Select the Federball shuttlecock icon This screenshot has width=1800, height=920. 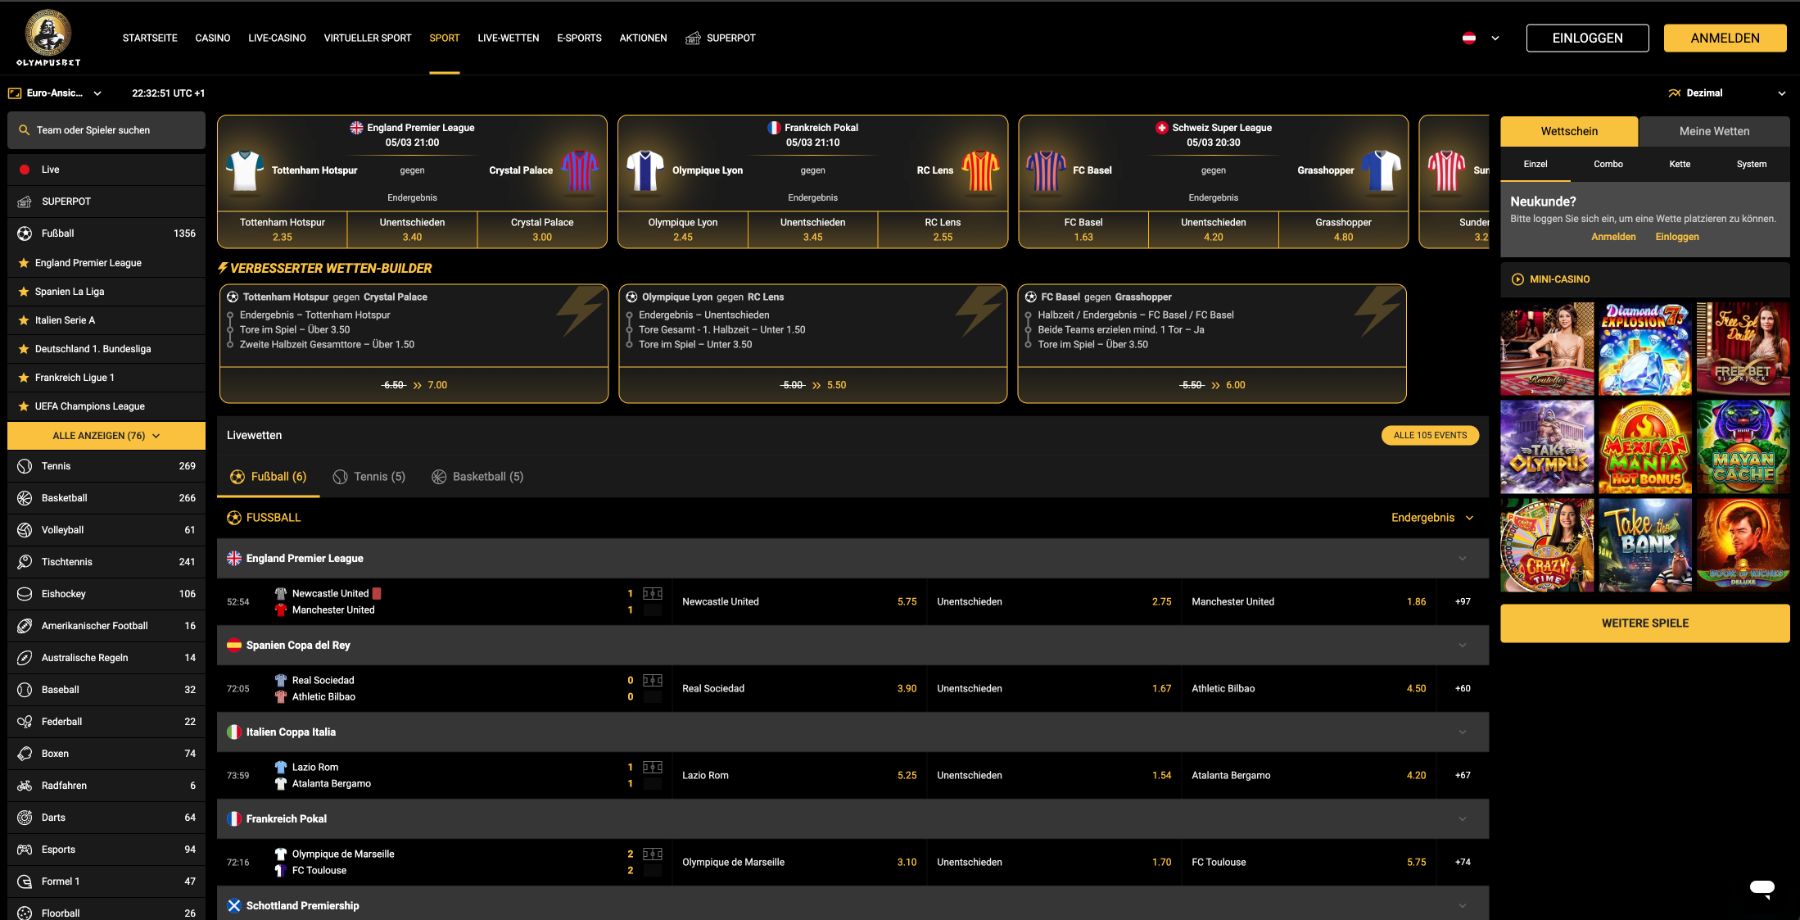pos(25,722)
